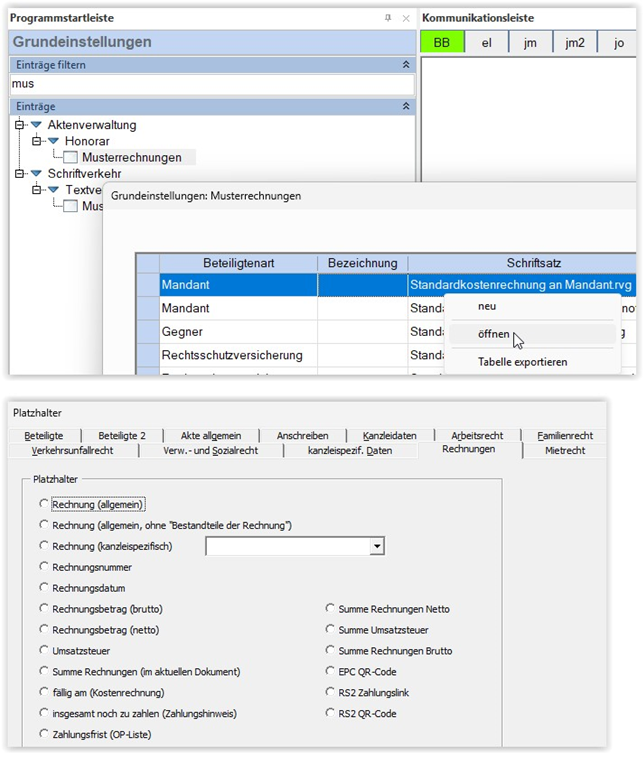The image size is (644, 759).
Task: Collapse the Honorar tree node
Action: click(x=36, y=141)
